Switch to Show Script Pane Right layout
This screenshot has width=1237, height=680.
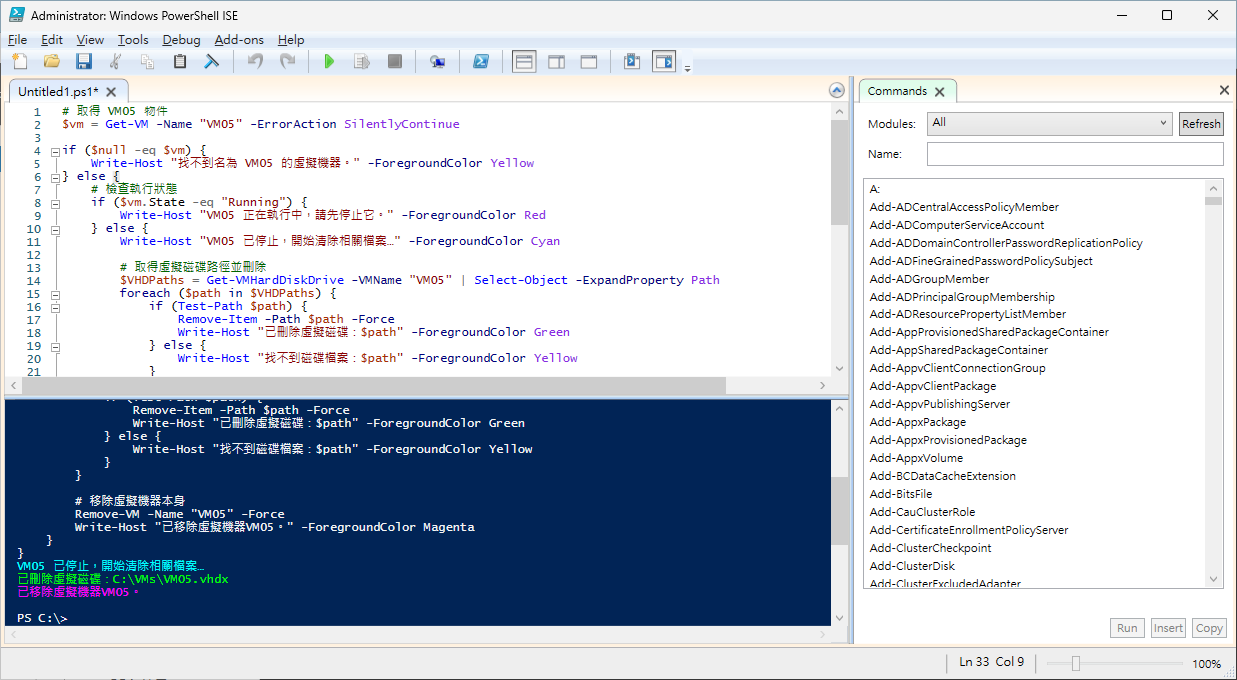[557, 62]
